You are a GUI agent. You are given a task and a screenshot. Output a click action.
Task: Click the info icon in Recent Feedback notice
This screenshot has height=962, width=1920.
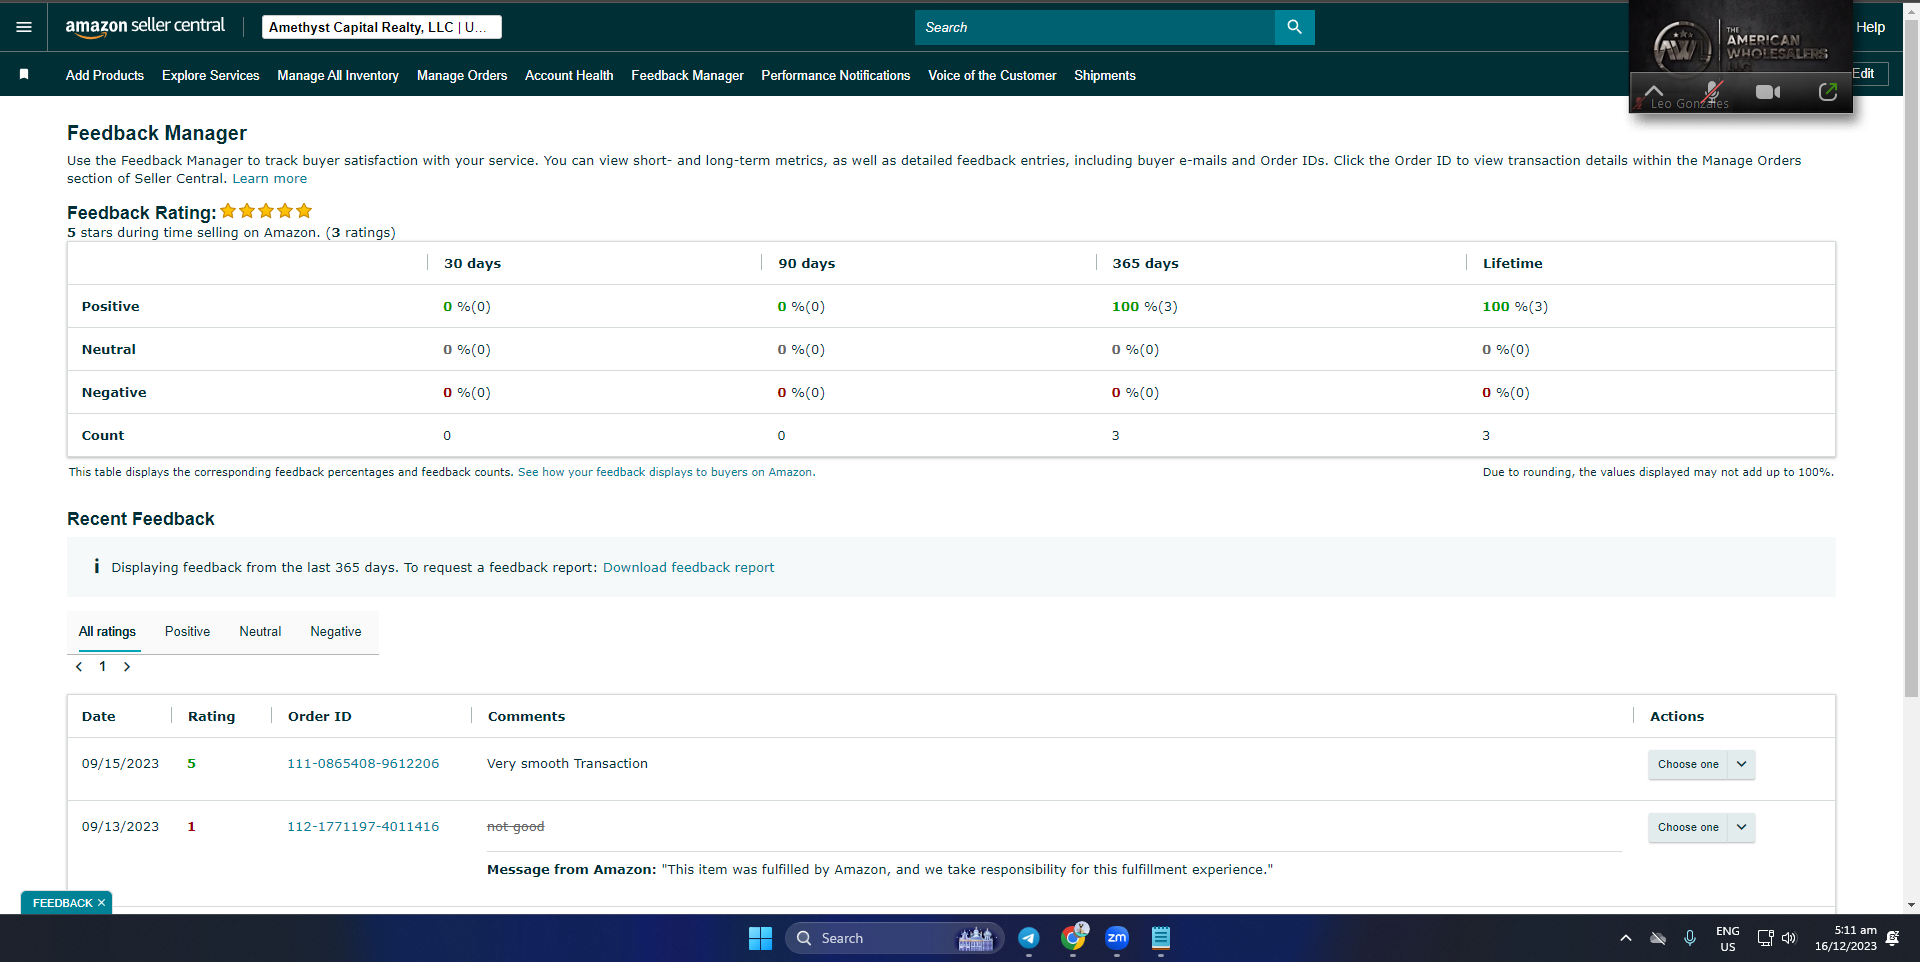pos(97,566)
